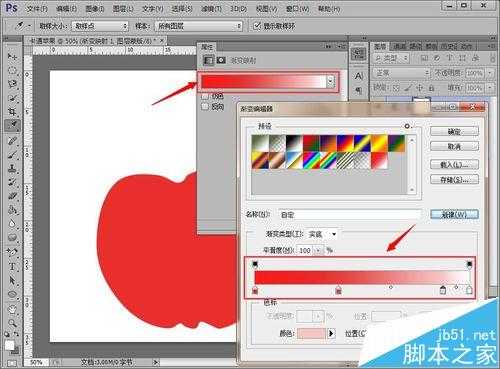Open the 样本 sample dropdown
This screenshot has width=500, height=369.
pyautogui.click(x=198, y=26)
